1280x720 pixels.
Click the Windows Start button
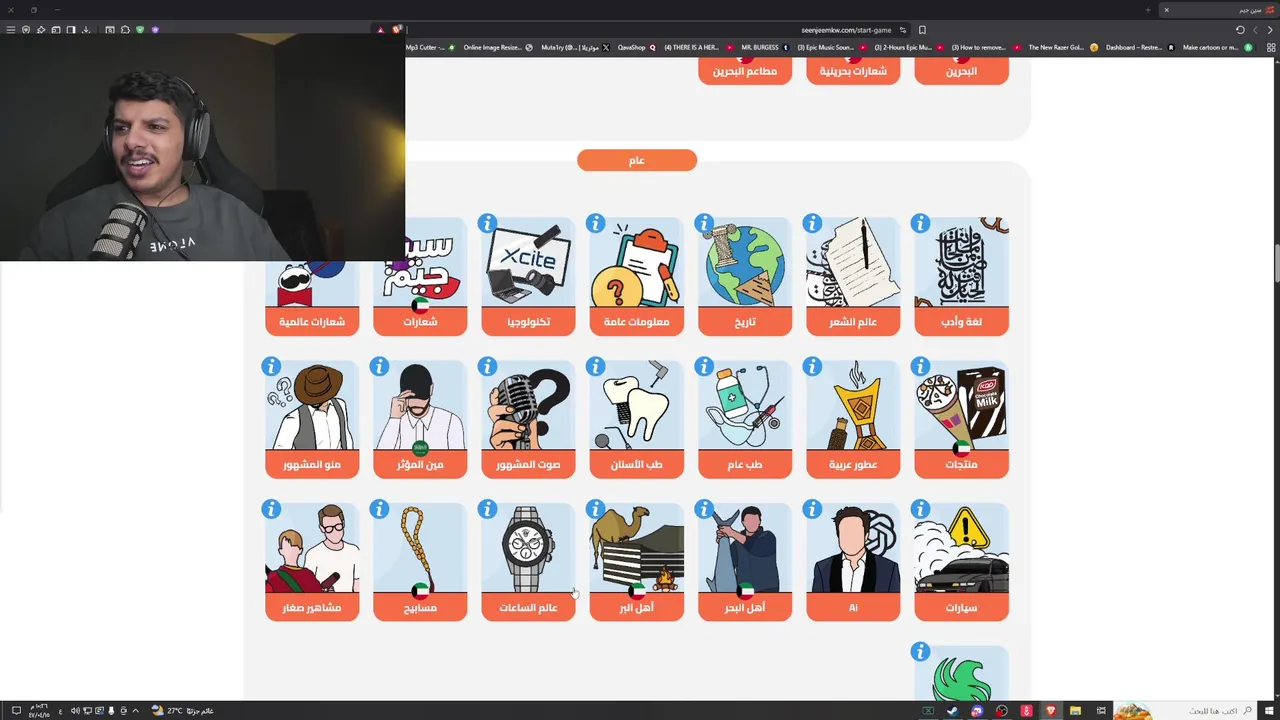tap(1270, 711)
